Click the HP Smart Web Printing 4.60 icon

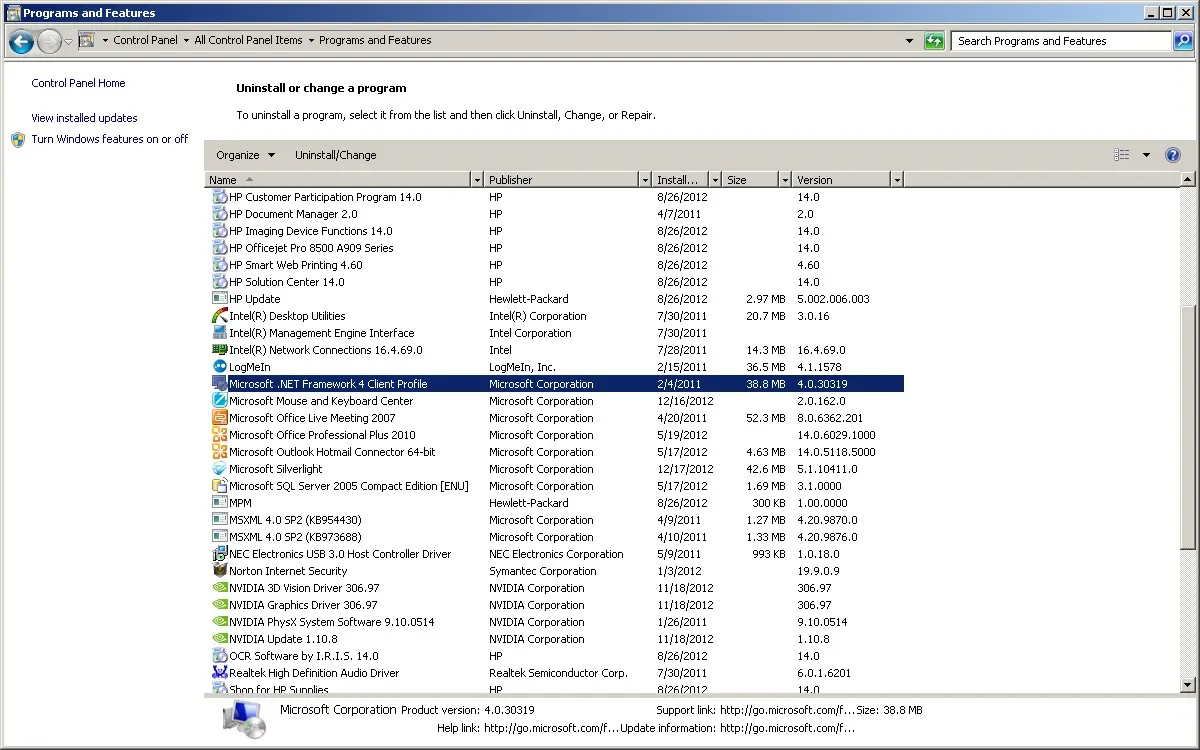[x=220, y=265]
